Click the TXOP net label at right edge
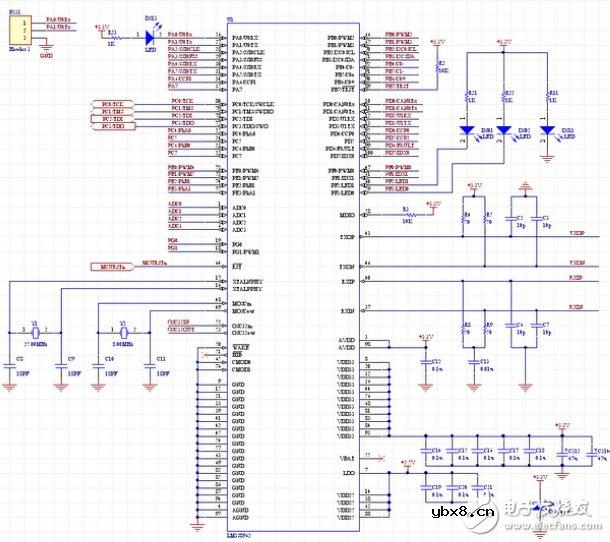Viewport: 610px width, 542px height. 576,232
